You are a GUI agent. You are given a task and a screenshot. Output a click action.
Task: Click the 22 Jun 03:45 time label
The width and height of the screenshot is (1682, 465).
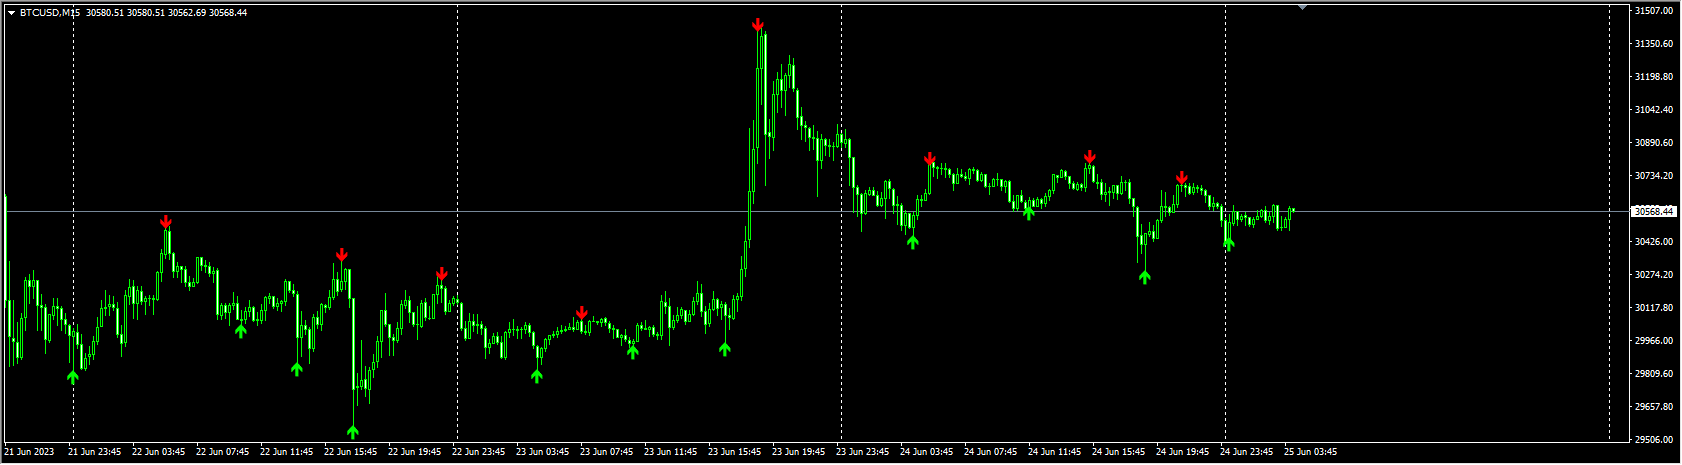pos(159,452)
